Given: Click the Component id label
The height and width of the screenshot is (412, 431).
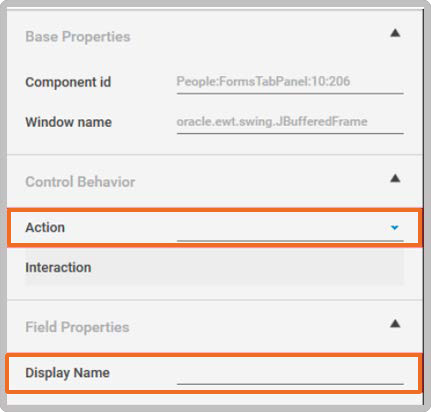Looking at the screenshot, I should [x=68, y=82].
